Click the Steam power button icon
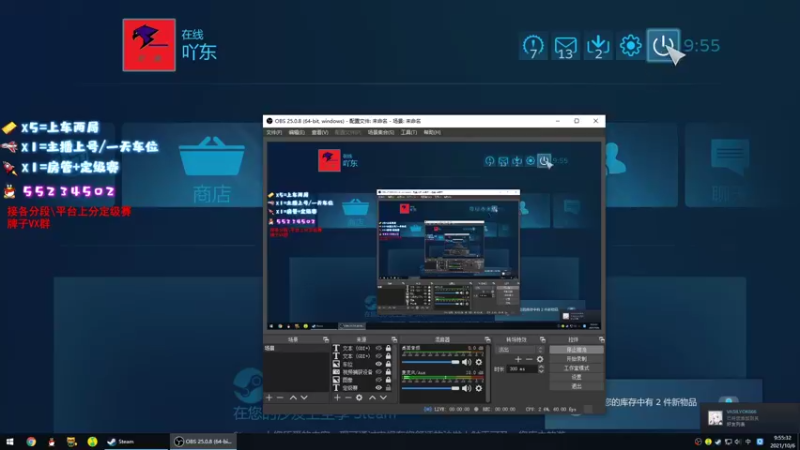The width and height of the screenshot is (800, 450). (x=663, y=46)
